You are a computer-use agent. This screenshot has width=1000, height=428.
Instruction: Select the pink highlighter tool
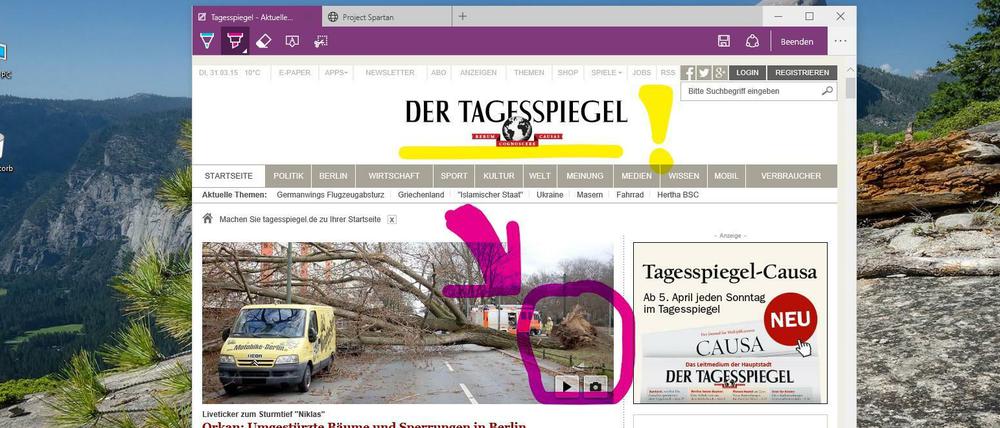(235, 41)
